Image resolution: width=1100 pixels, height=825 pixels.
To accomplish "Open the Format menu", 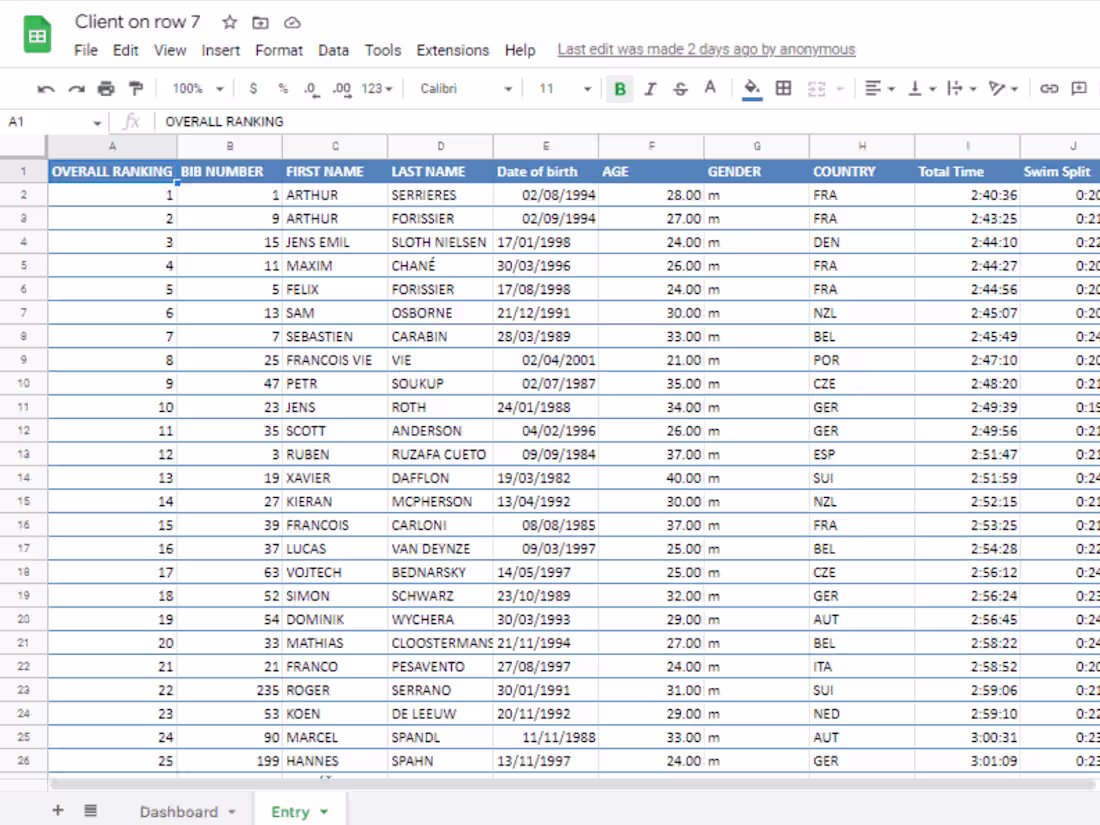I will click(x=279, y=51).
